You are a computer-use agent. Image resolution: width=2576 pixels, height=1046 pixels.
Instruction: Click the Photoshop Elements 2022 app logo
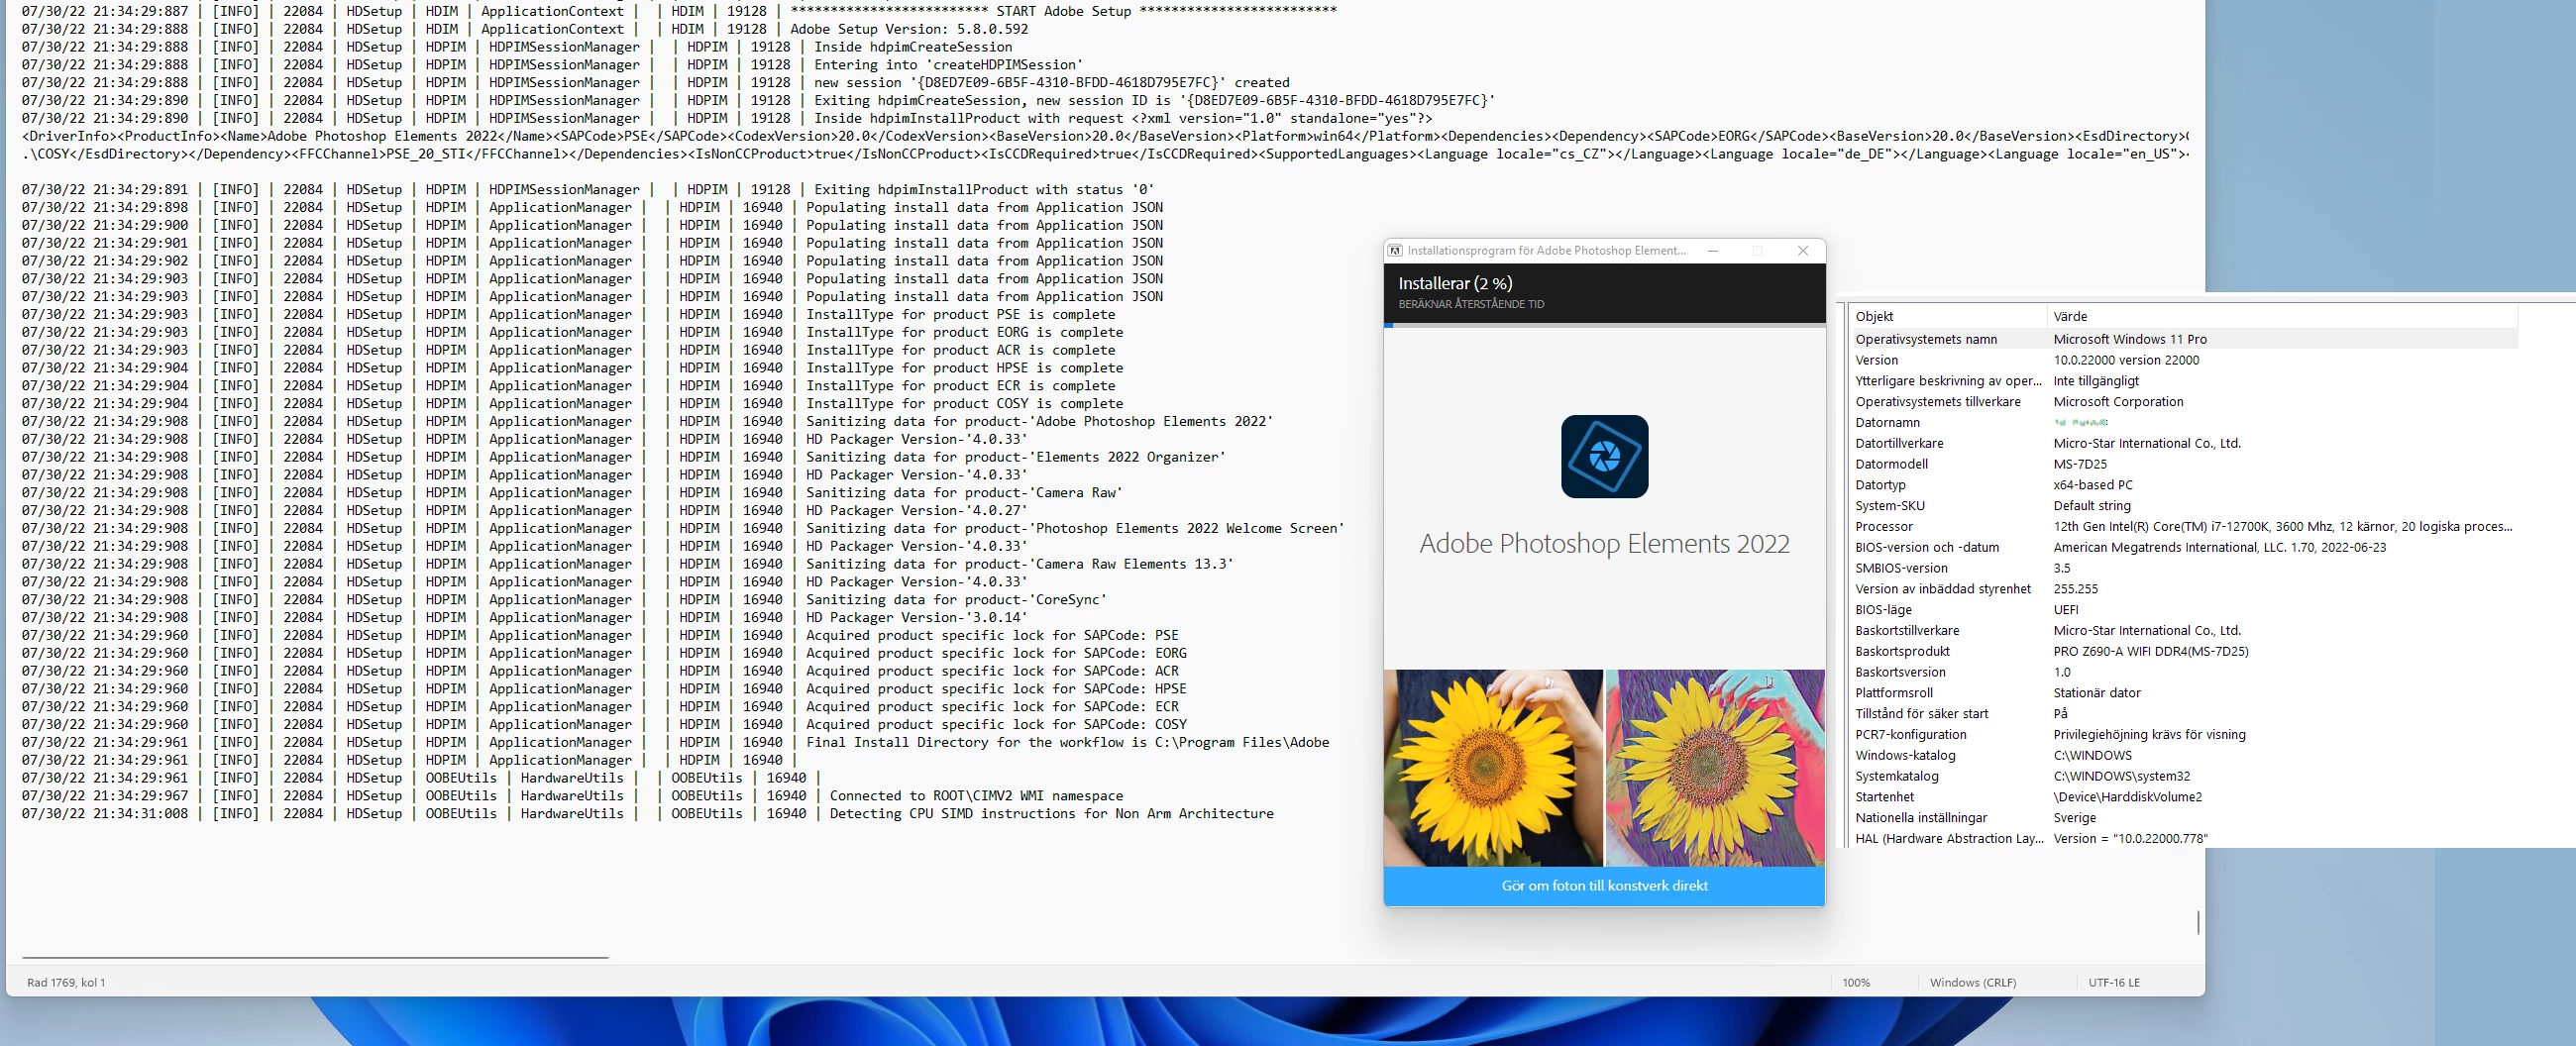tap(1604, 456)
